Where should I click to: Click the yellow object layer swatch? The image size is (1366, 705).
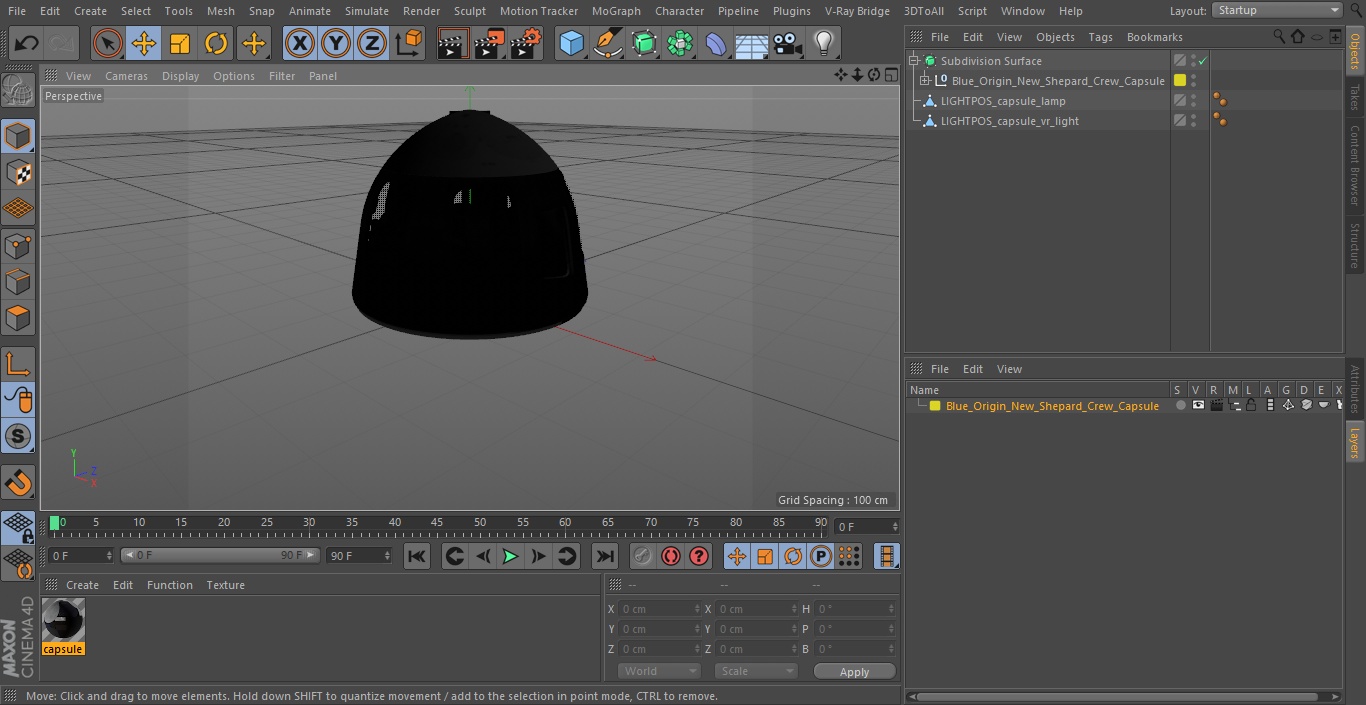click(1180, 81)
